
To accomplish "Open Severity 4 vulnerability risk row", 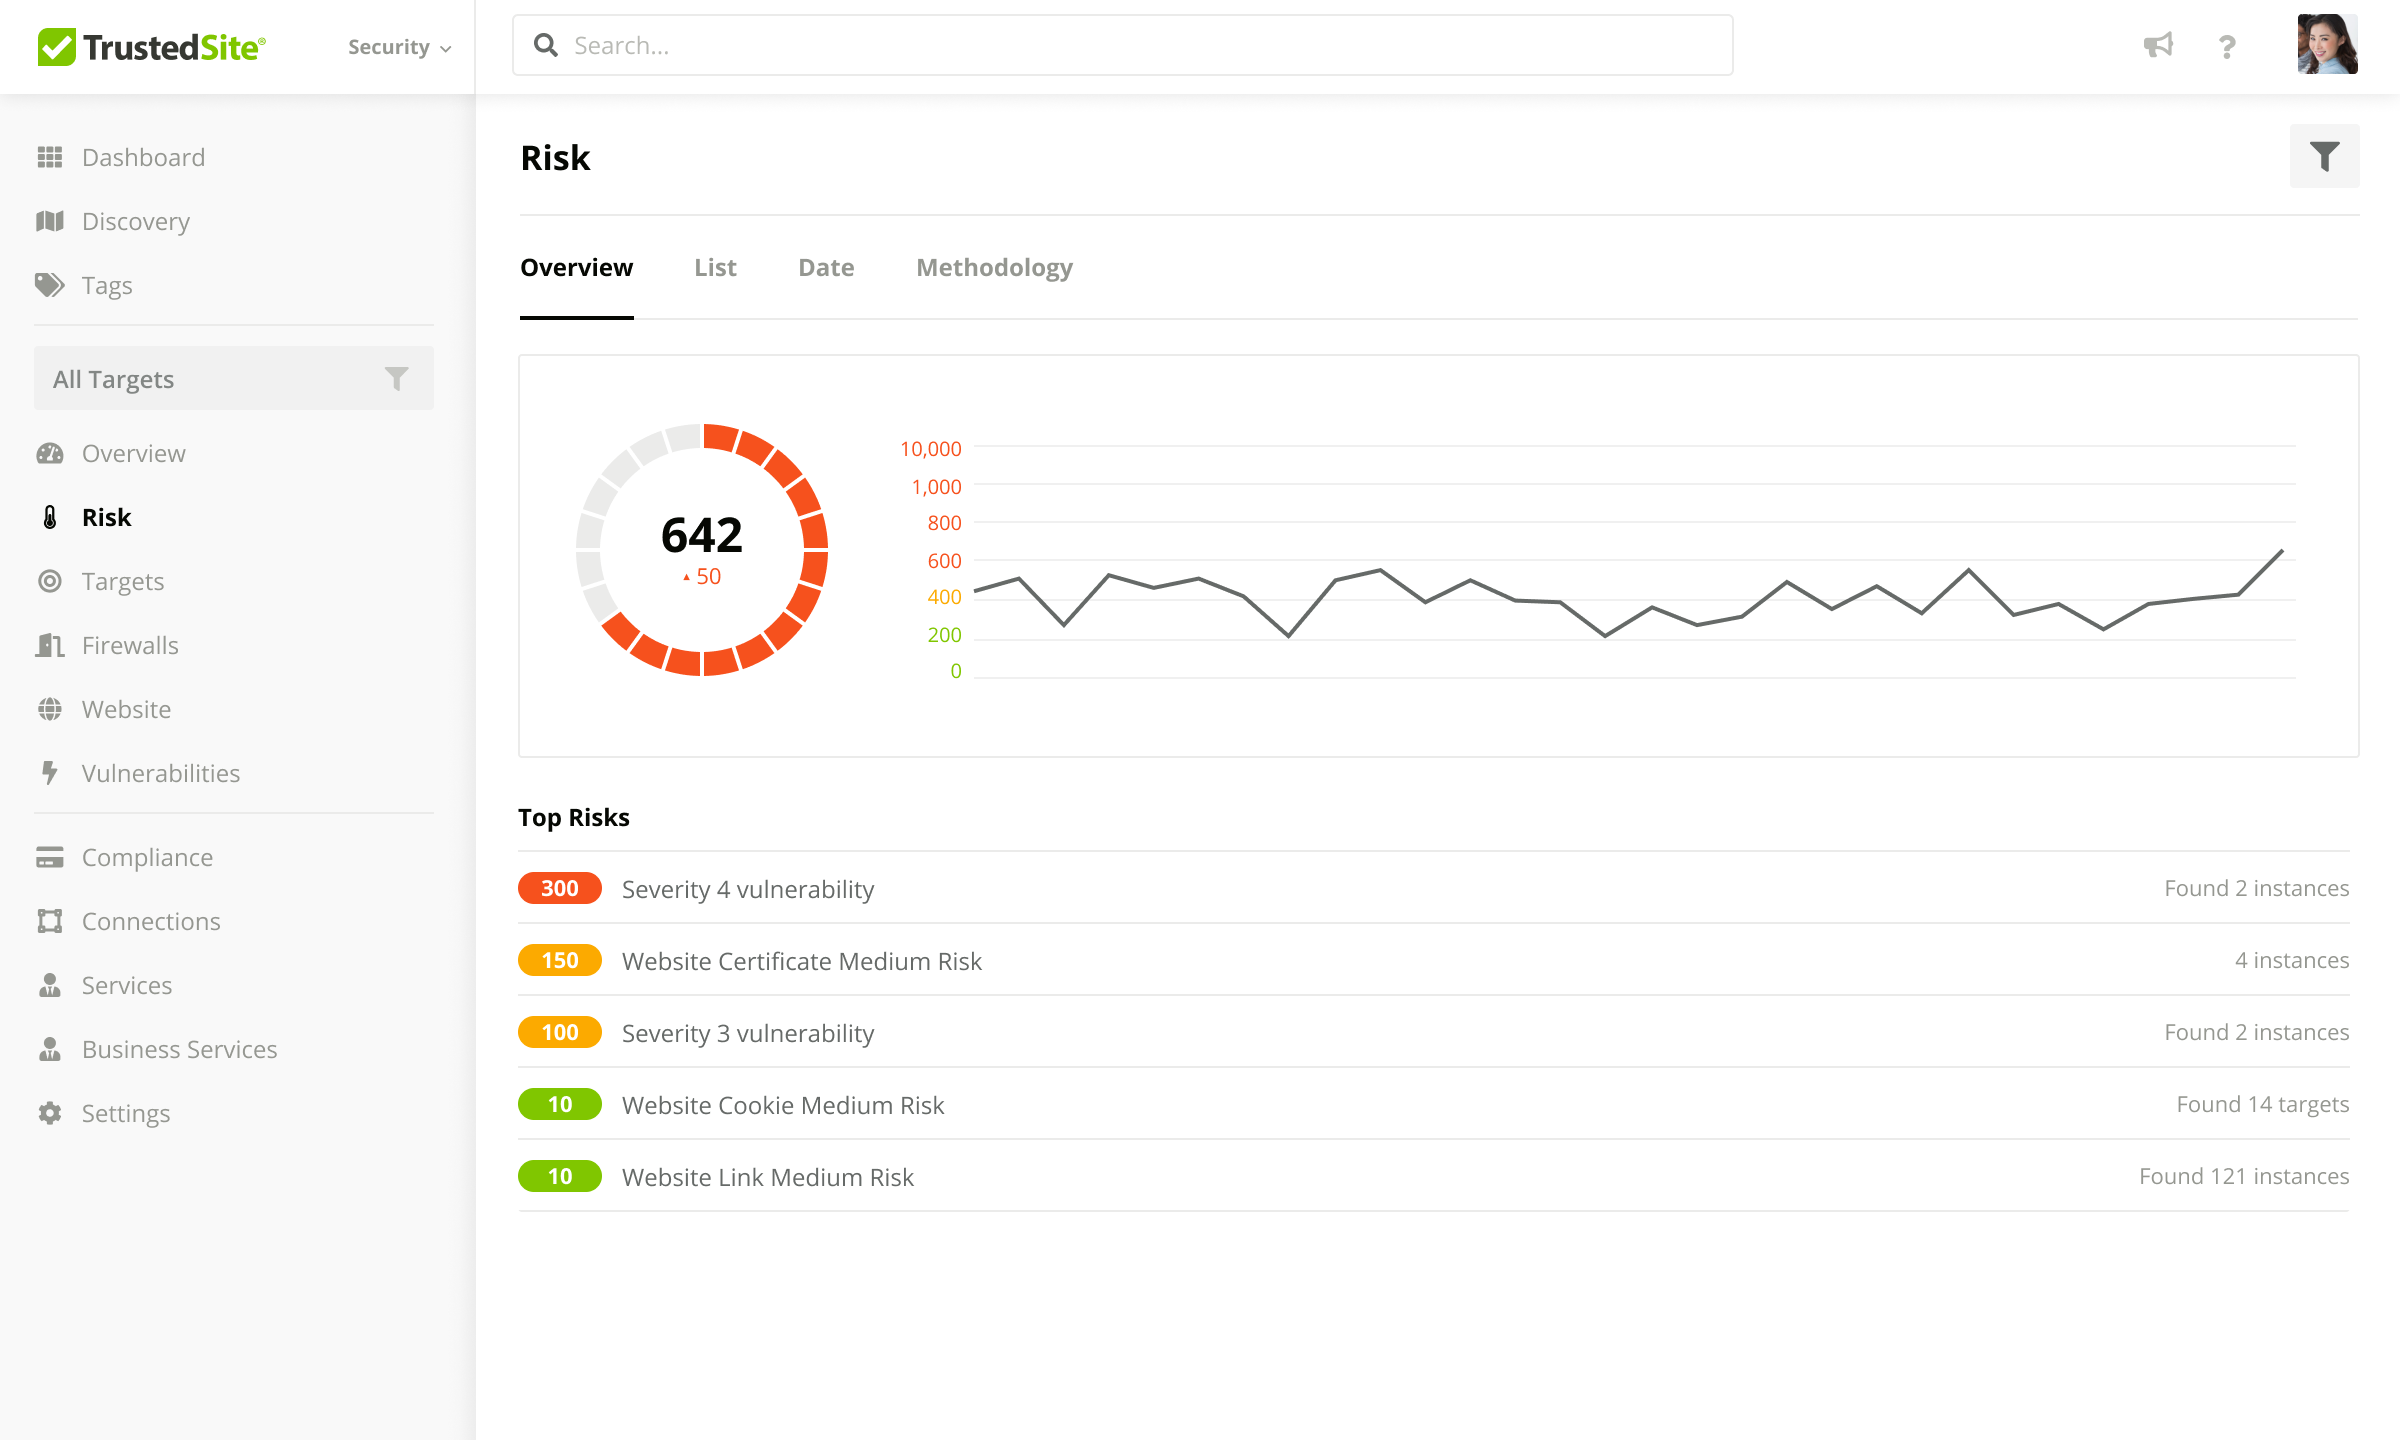I will point(748,889).
